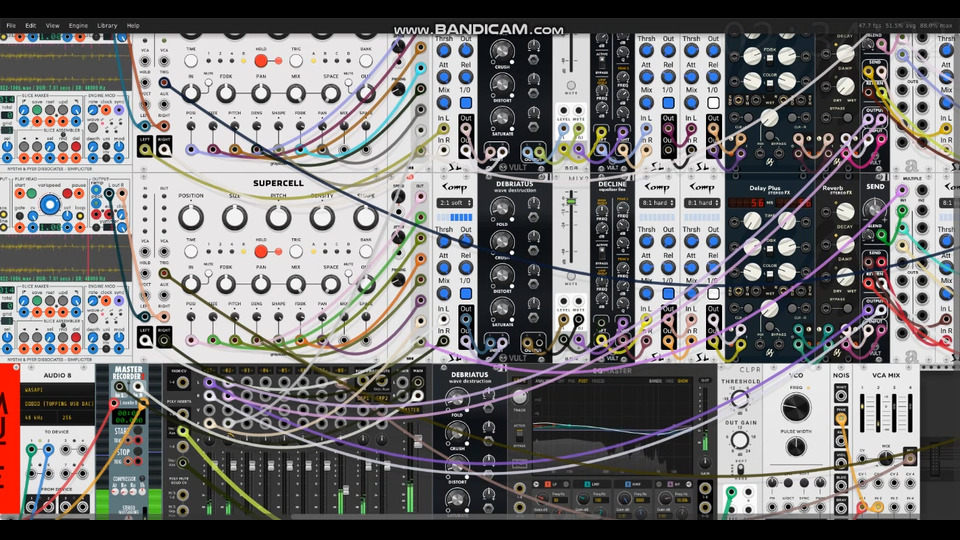Click the FDBK knob on the lower Supercell
The width and height of the screenshot is (960, 540).
pos(226,284)
